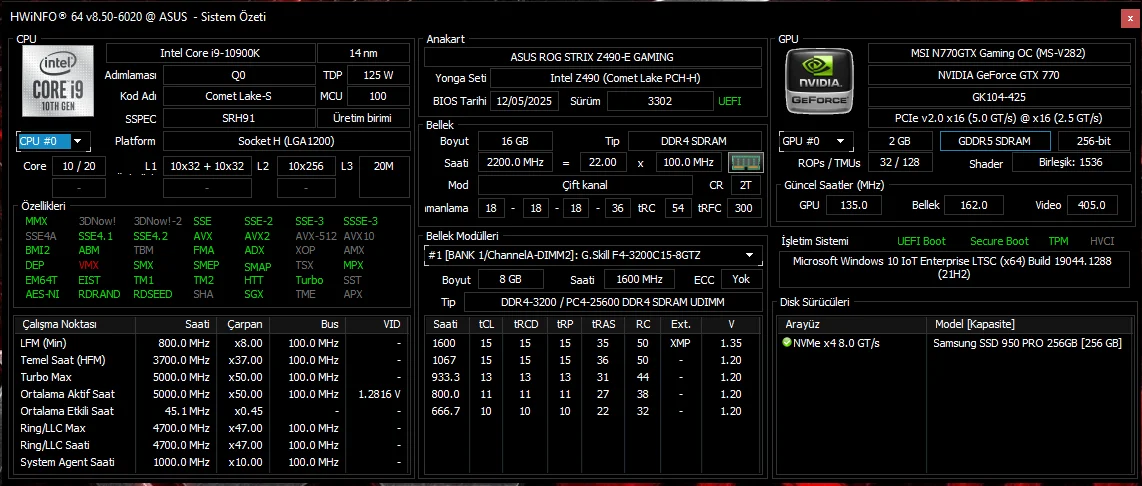Screen dimensions: 1142x486
Task: Click the XMP label in timings table
Action: point(680,343)
